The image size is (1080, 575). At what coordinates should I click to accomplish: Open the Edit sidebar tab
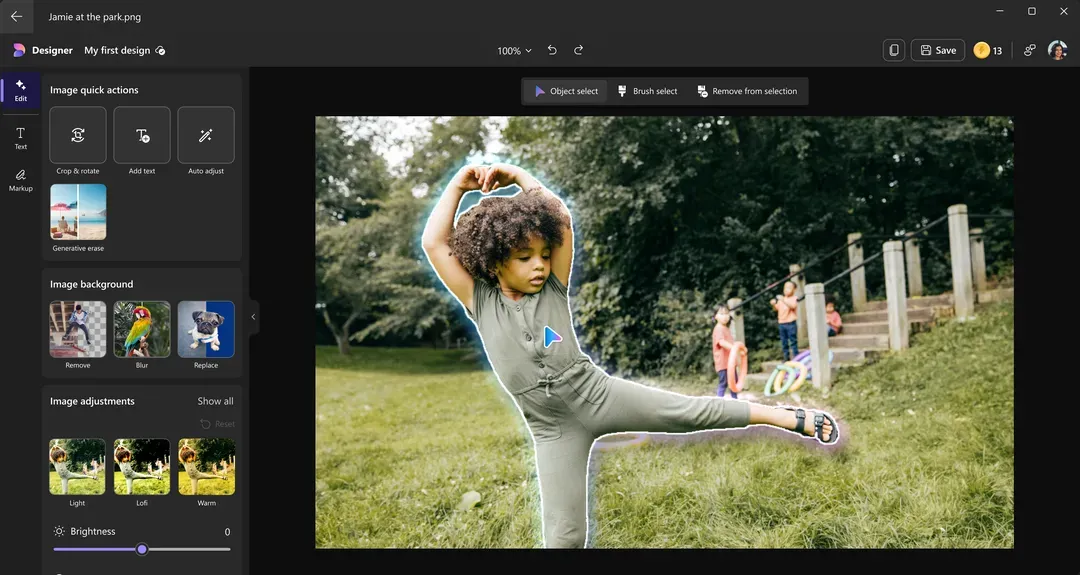[x=21, y=90]
